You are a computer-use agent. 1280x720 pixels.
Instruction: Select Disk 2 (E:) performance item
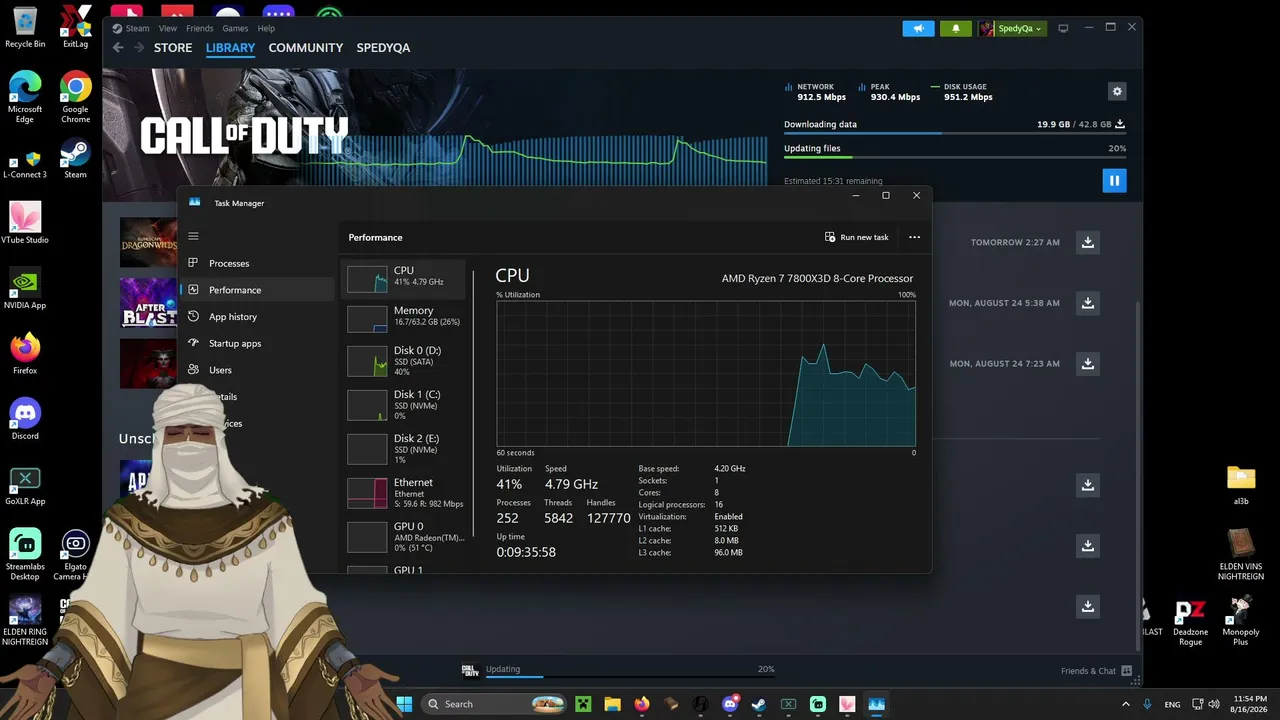[x=405, y=449]
